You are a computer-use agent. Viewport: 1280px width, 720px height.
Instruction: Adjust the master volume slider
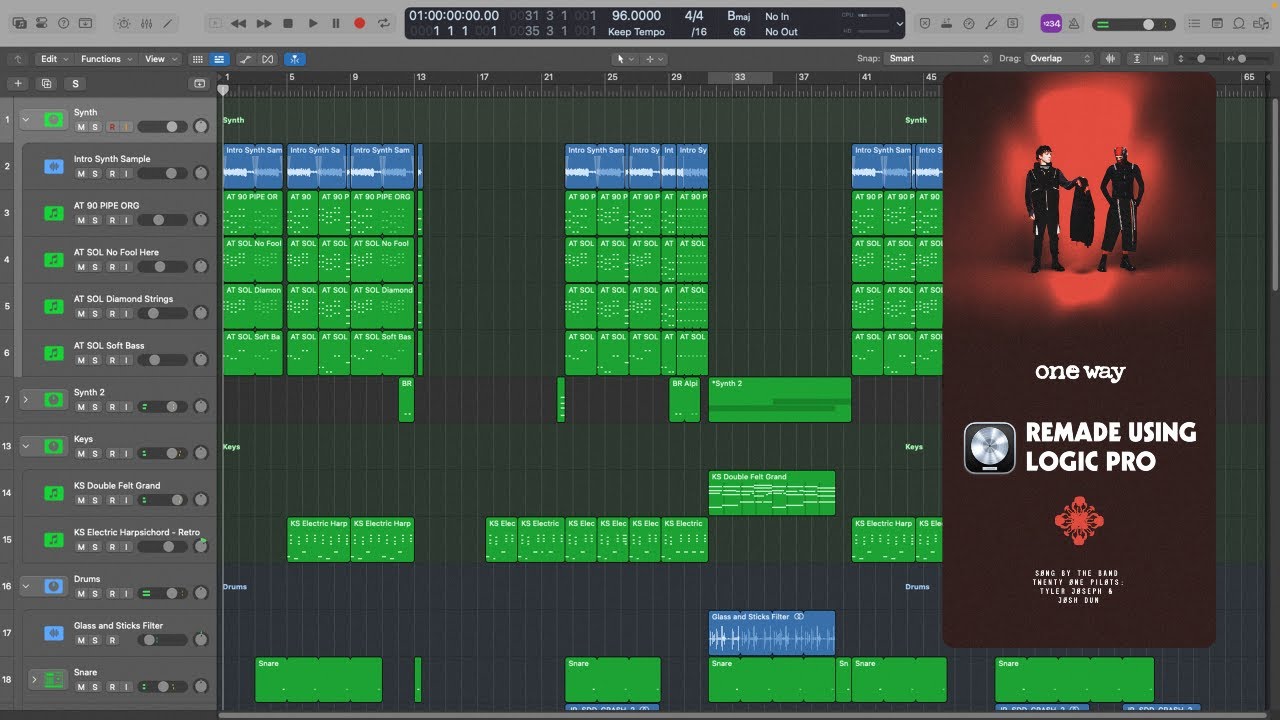click(1135, 24)
